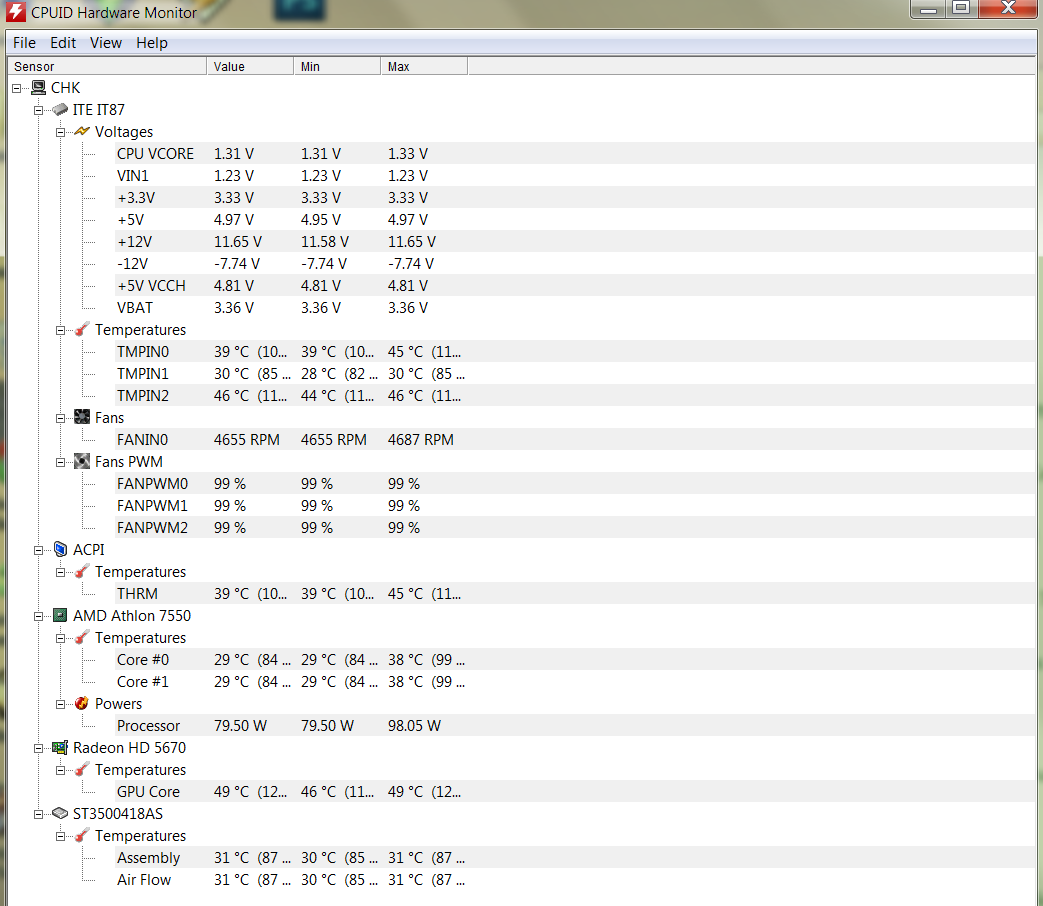Collapse the ACPI node
Viewport: 1043px width, 906px height.
point(39,550)
